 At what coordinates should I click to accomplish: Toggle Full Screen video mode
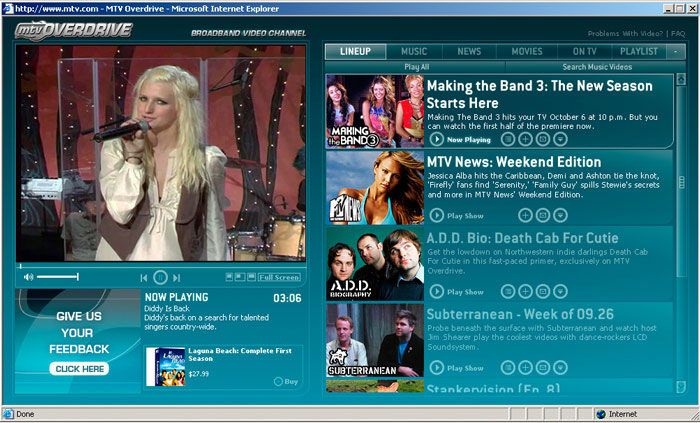[279, 277]
